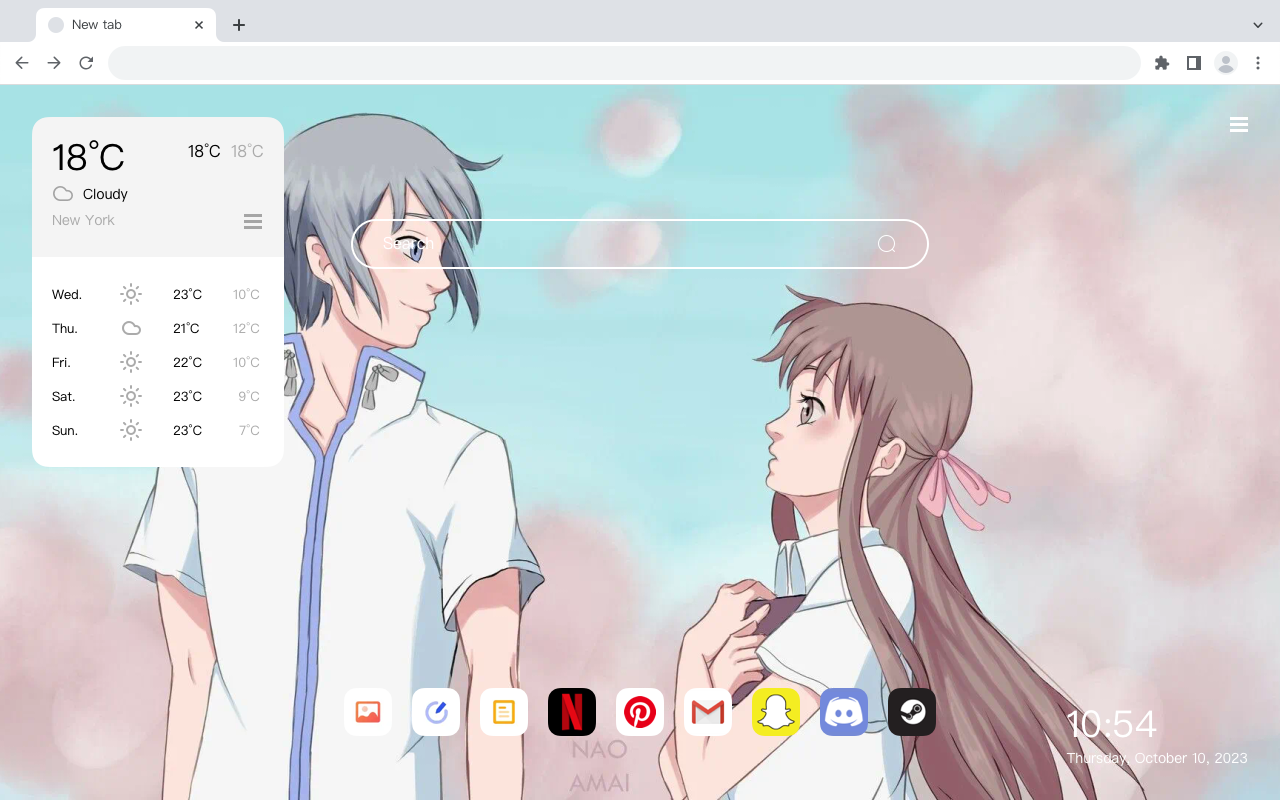Viewport: 1280px width, 800px height.
Task: Open the weather widget menu icon
Action: coord(253,221)
